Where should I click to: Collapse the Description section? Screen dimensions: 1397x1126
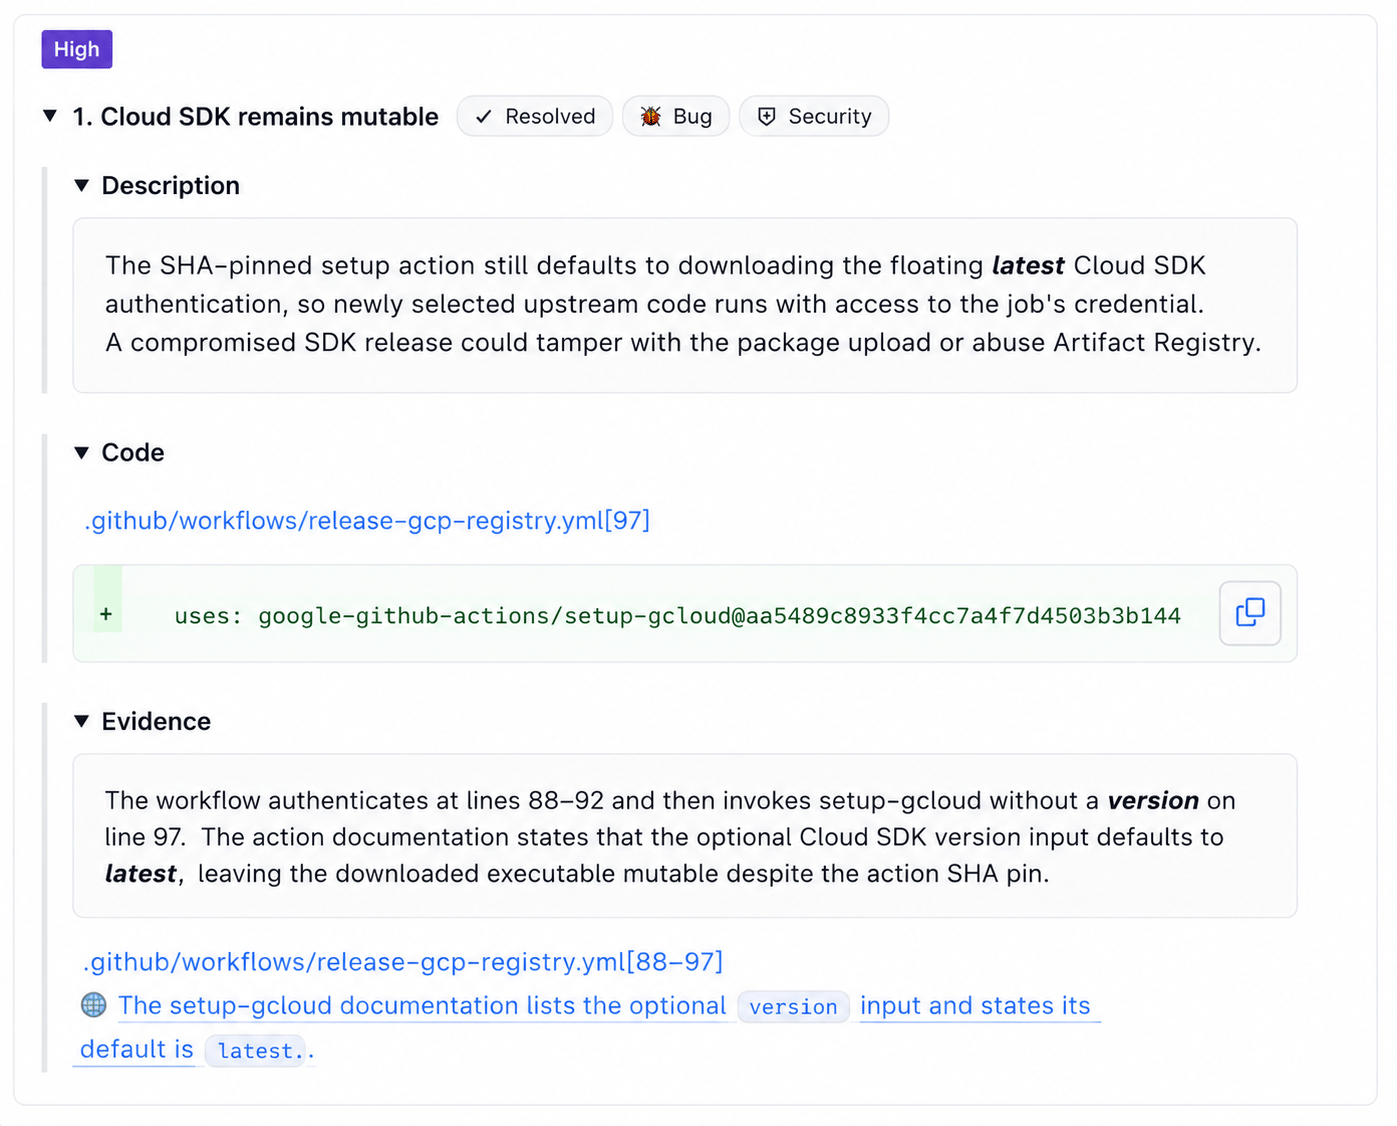click(x=82, y=185)
